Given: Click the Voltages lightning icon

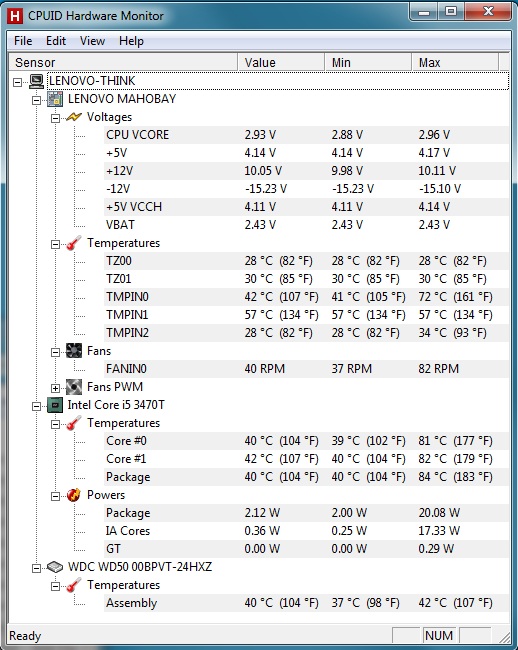Looking at the screenshot, I should (74, 117).
